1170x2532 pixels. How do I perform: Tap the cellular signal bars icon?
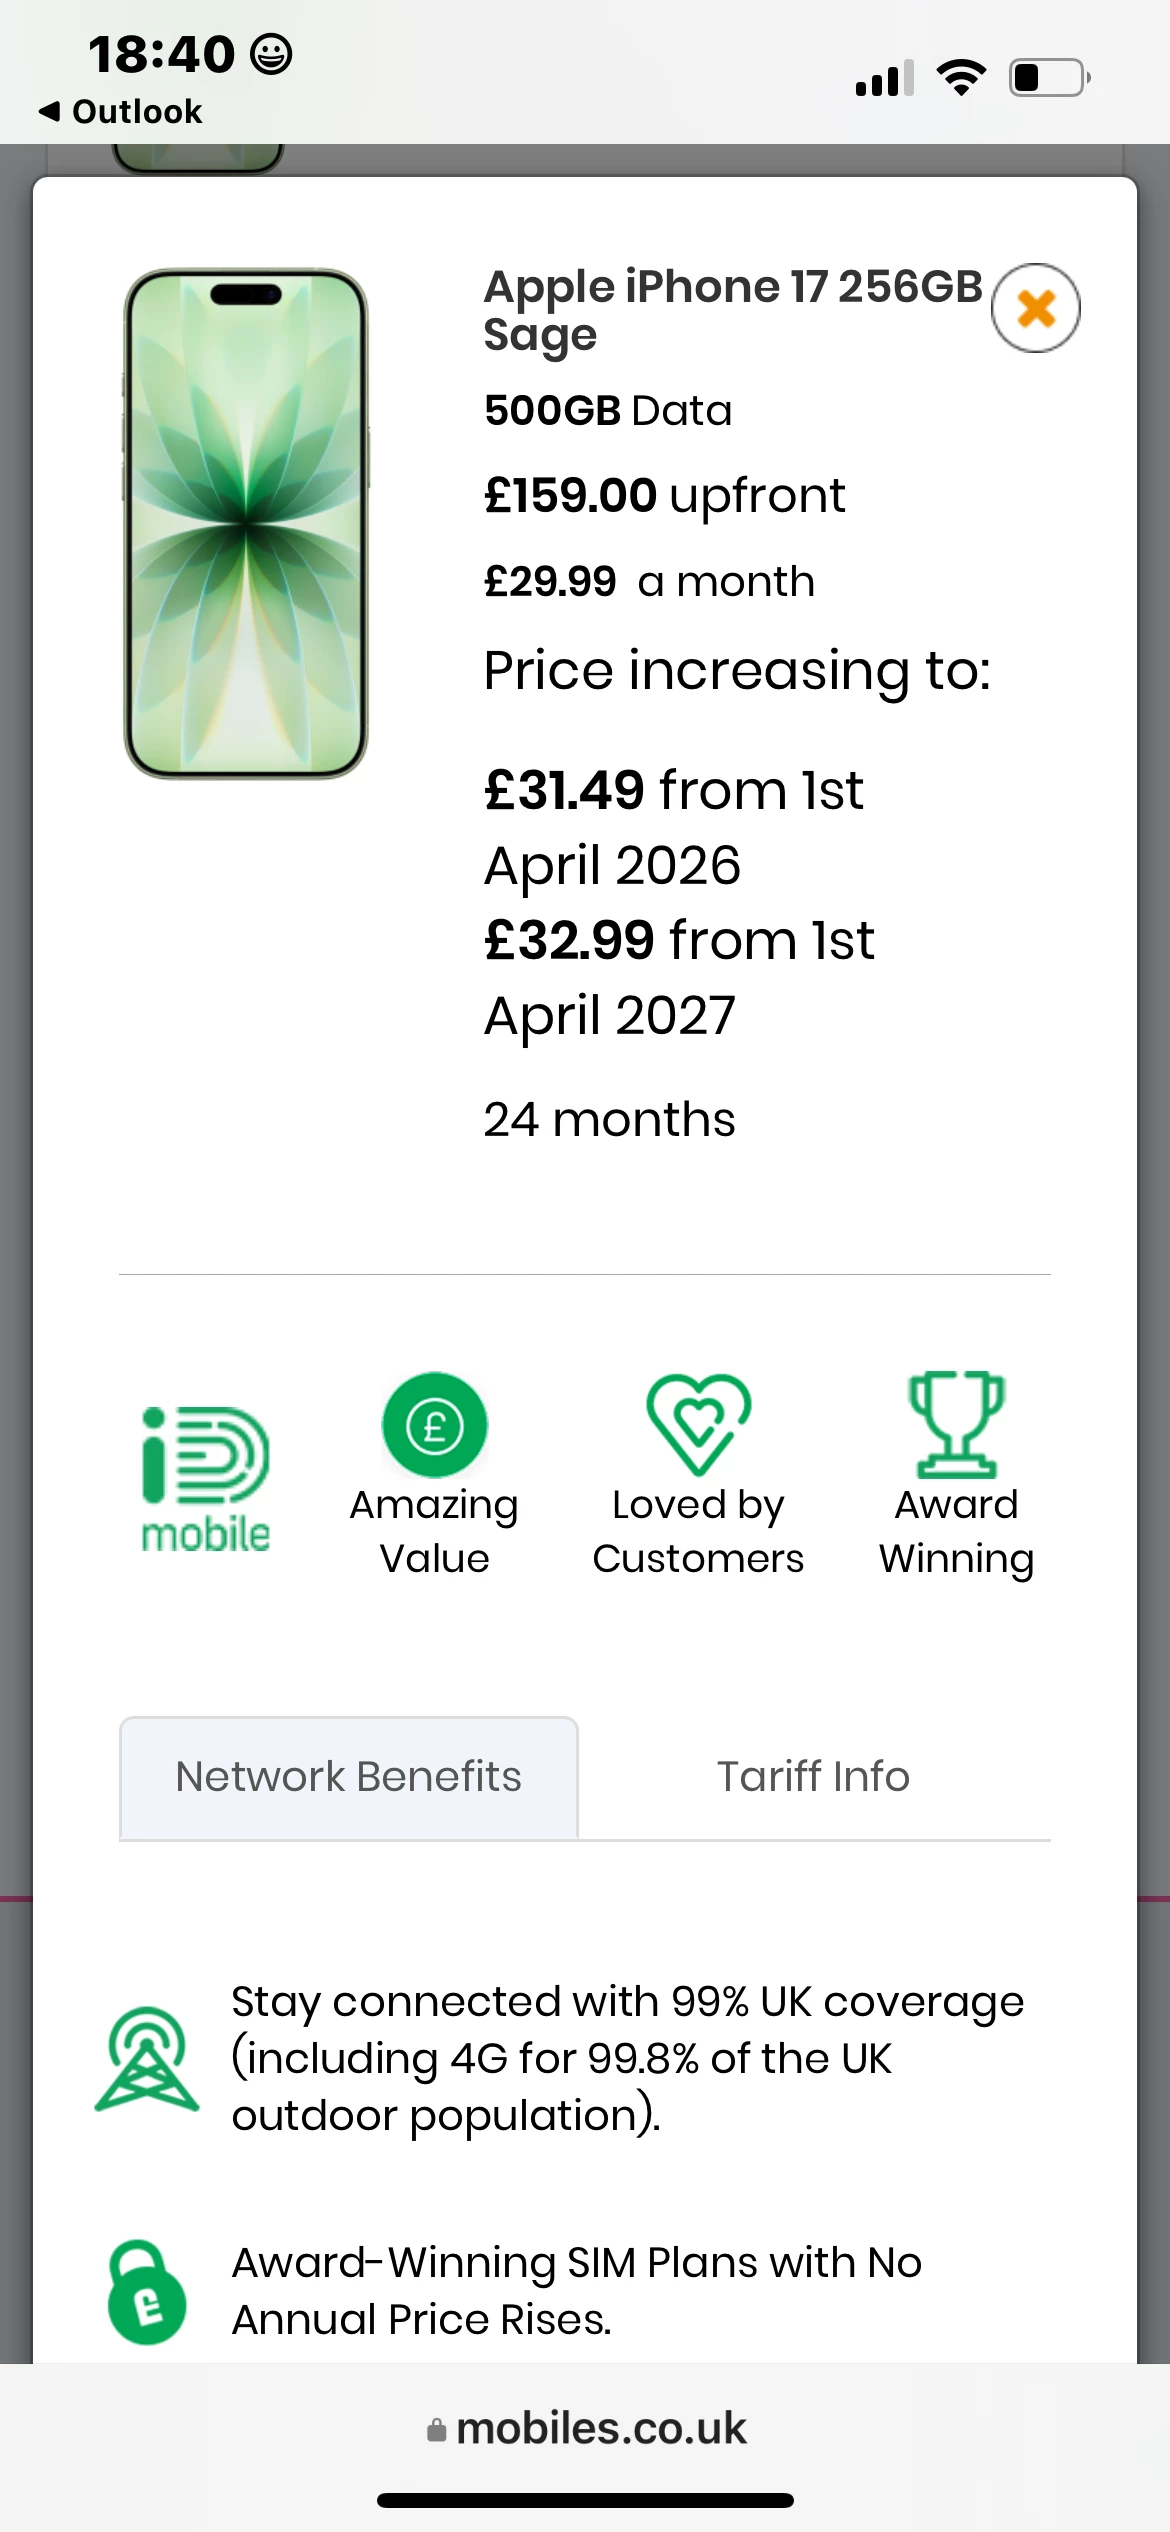pos(885,77)
